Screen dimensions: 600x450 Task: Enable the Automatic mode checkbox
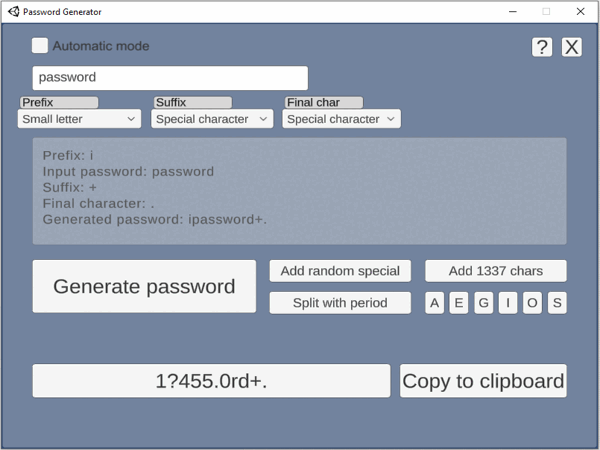[40, 45]
